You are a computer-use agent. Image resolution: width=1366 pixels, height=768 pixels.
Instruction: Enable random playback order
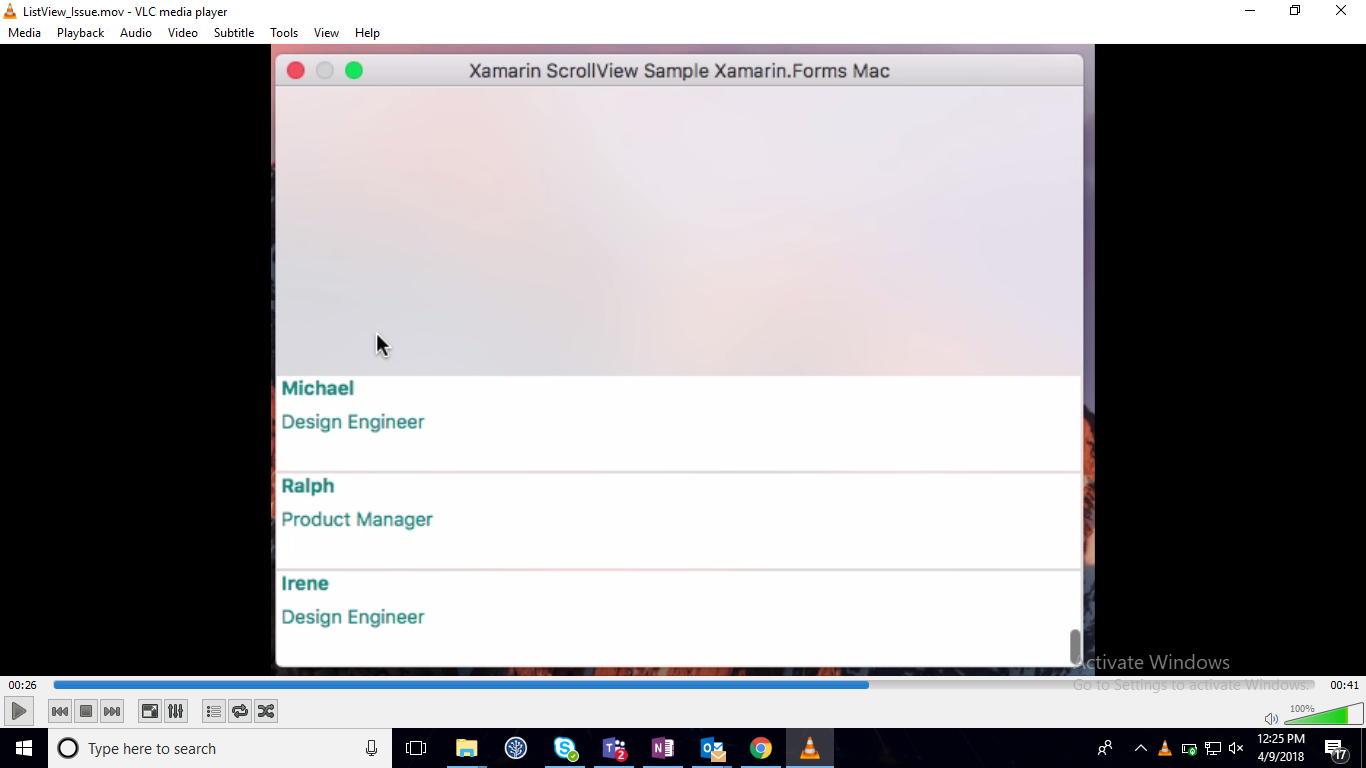[x=266, y=711]
